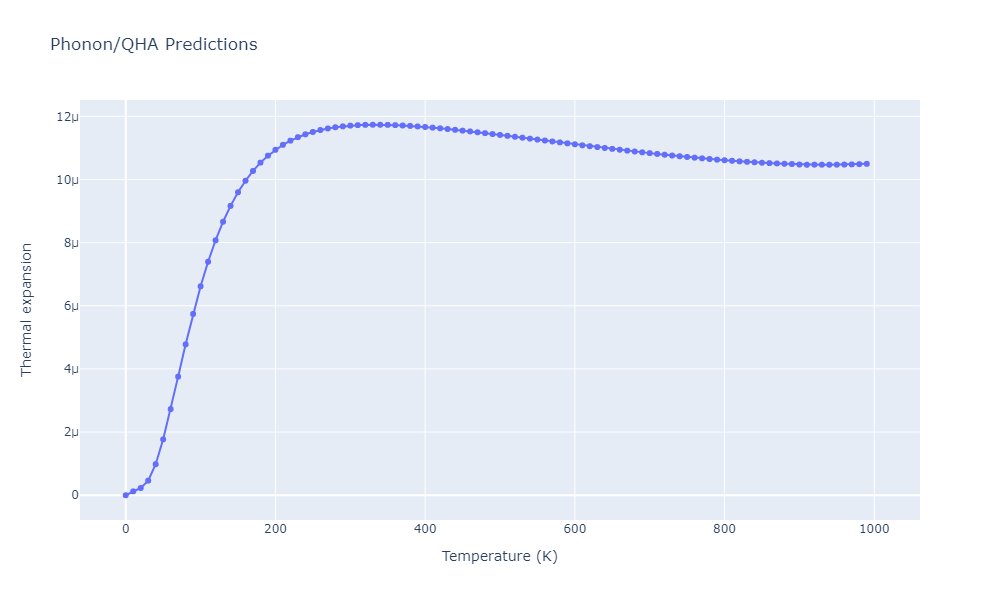1000x600 pixels.
Task: Click the 600 x-axis tick label
Action: point(575,529)
